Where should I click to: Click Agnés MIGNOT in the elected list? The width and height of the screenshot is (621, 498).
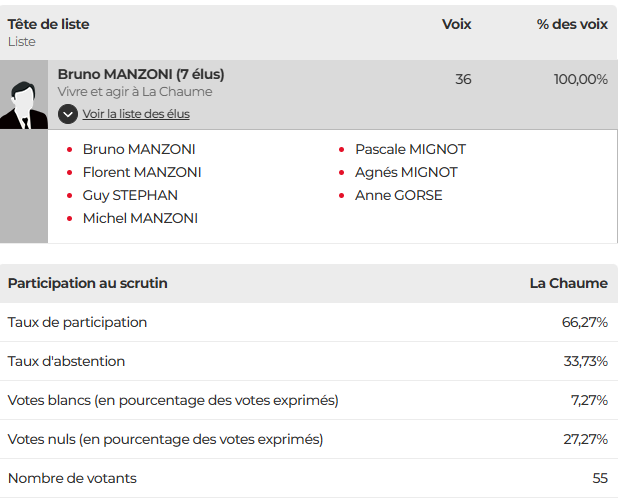tap(406, 172)
